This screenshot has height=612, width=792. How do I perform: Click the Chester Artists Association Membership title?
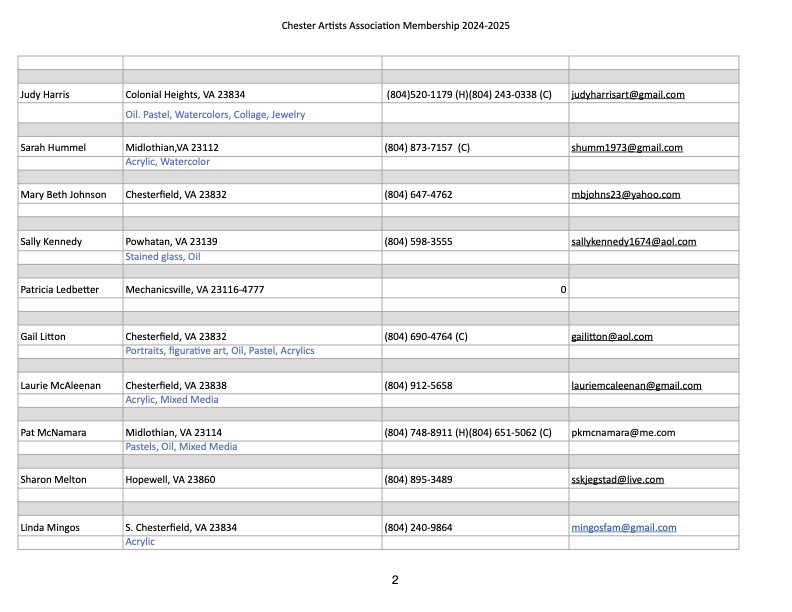pos(395,24)
